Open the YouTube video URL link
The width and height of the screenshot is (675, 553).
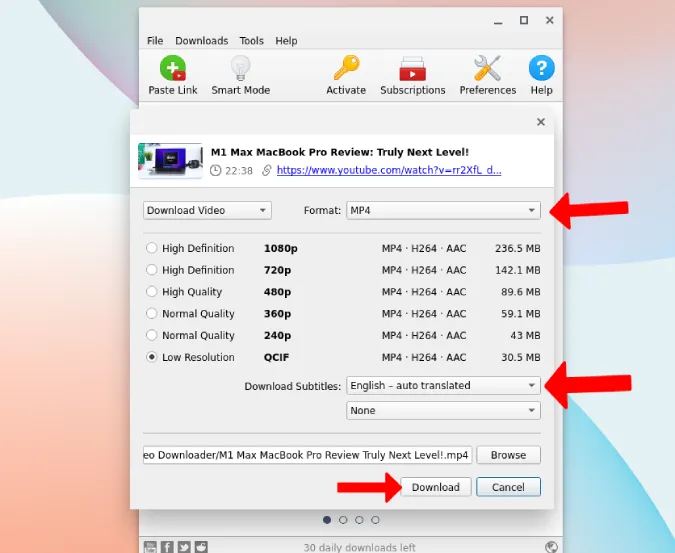(x=389, y=170)
